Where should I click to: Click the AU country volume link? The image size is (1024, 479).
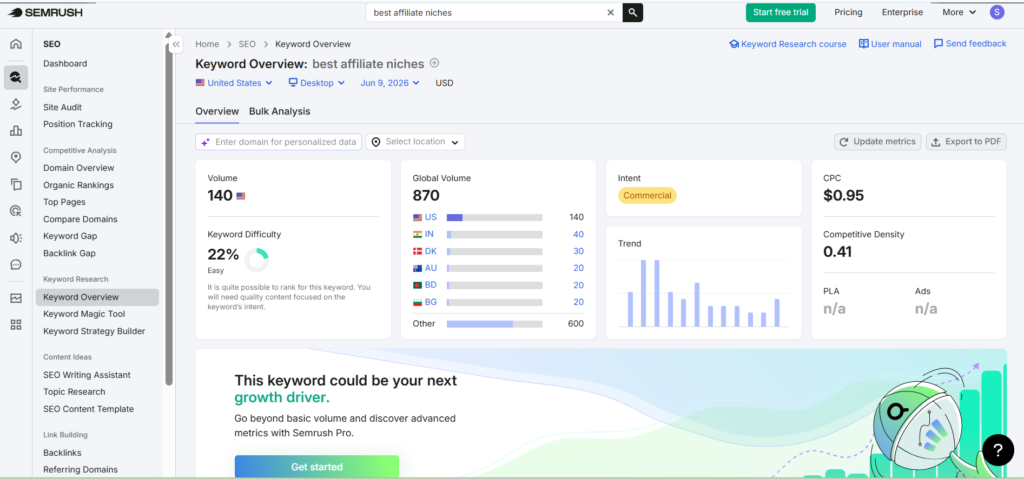click(431, 268)
